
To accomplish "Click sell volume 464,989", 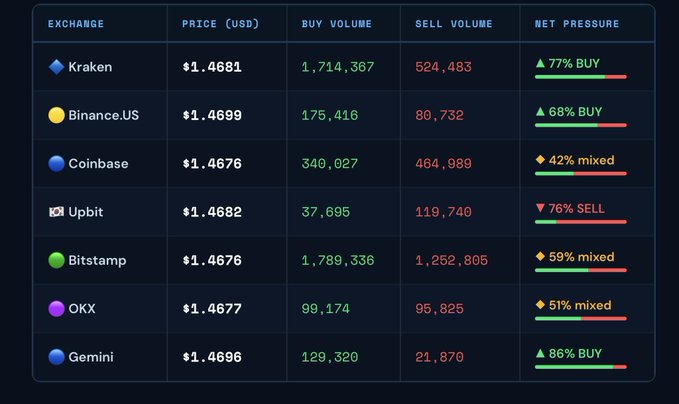I will click(x=443, y=164).
